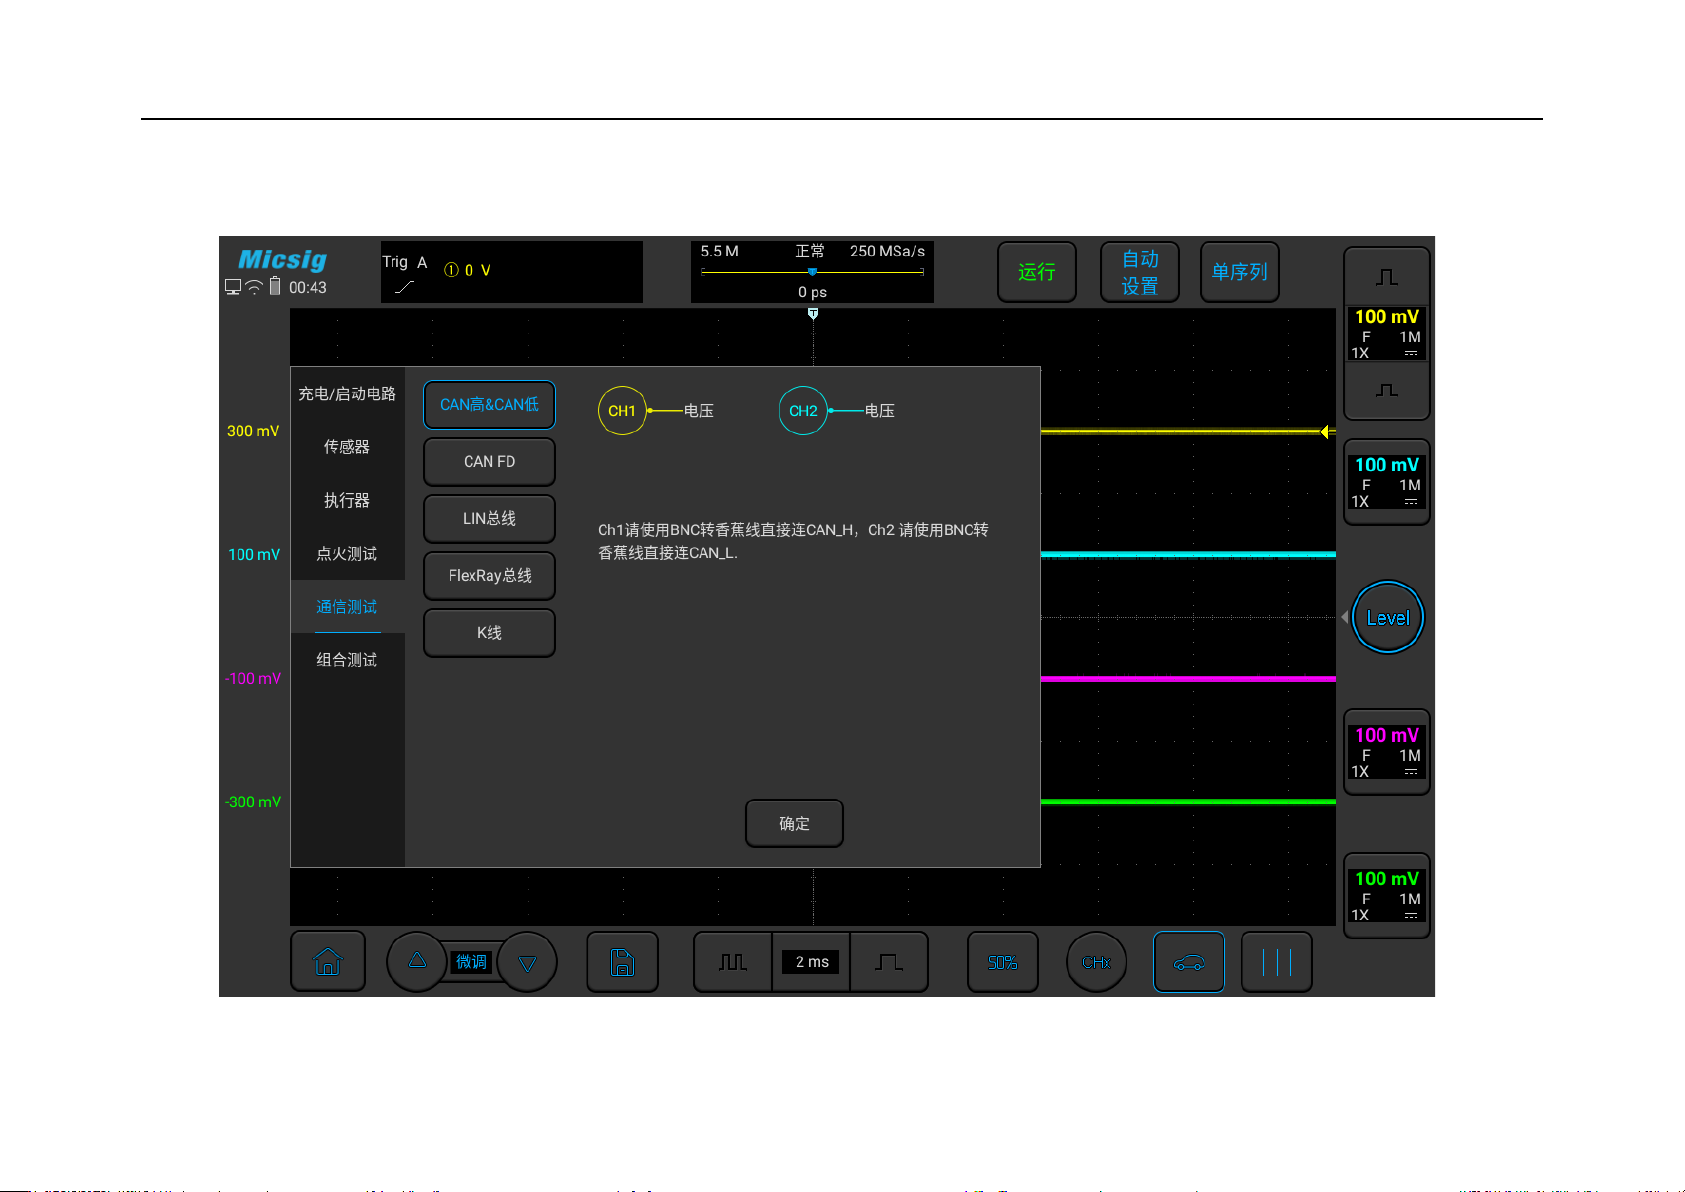The height and width of the screenshot is (1192, 1685).
Task: Tap the monitor connection status icon
Action: pos(233,287)
